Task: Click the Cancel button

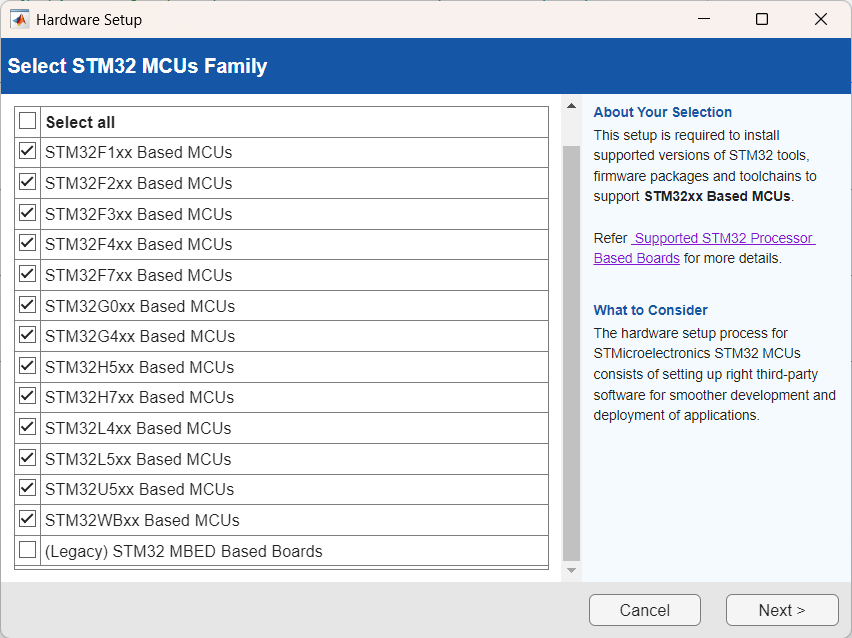Action: (644, 610)
